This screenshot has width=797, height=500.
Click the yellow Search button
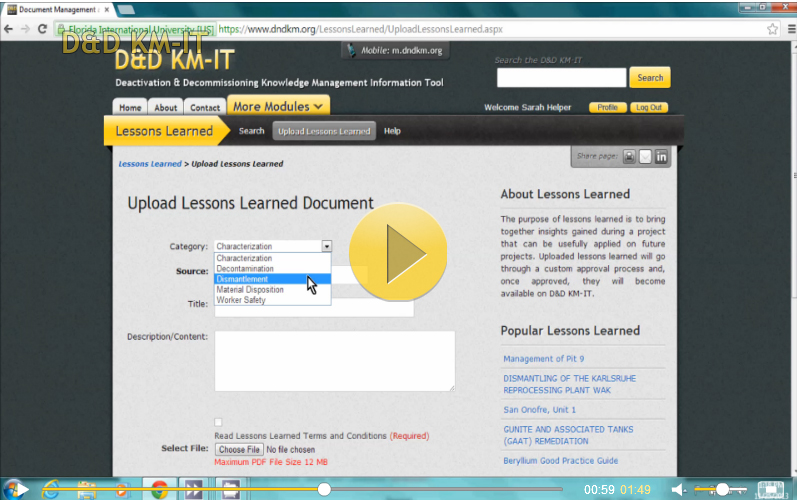coord(650,78)
